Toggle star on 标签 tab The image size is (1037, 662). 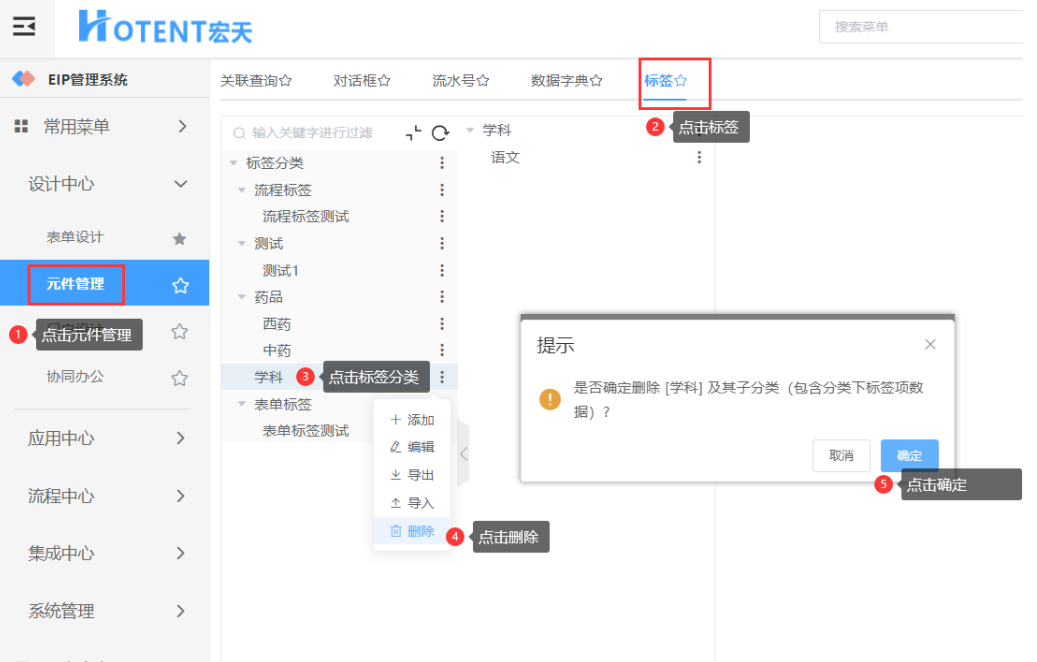(681, 81)
